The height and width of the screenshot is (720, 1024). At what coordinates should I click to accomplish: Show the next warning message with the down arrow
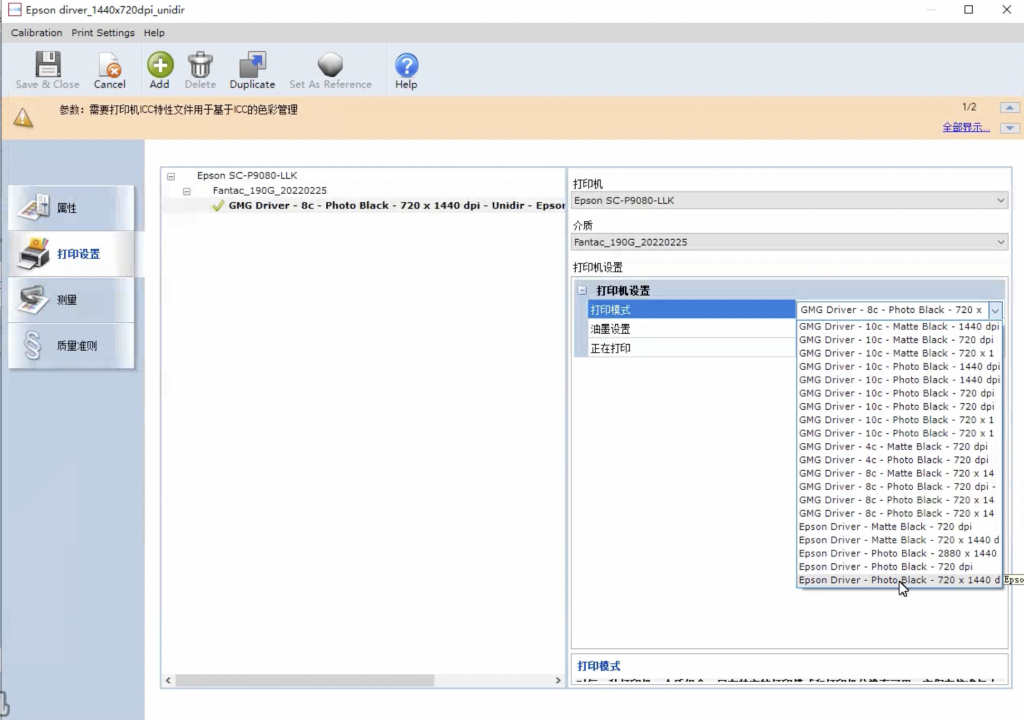click(1010, 128)
